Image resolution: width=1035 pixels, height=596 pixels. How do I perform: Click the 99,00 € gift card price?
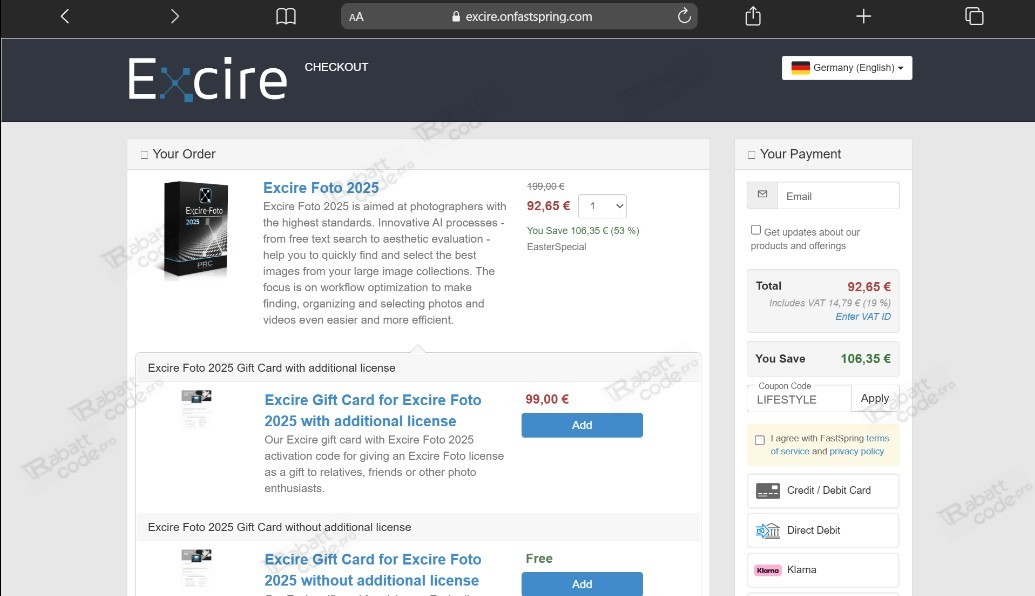pyautogui.click(x=547, y=399)
